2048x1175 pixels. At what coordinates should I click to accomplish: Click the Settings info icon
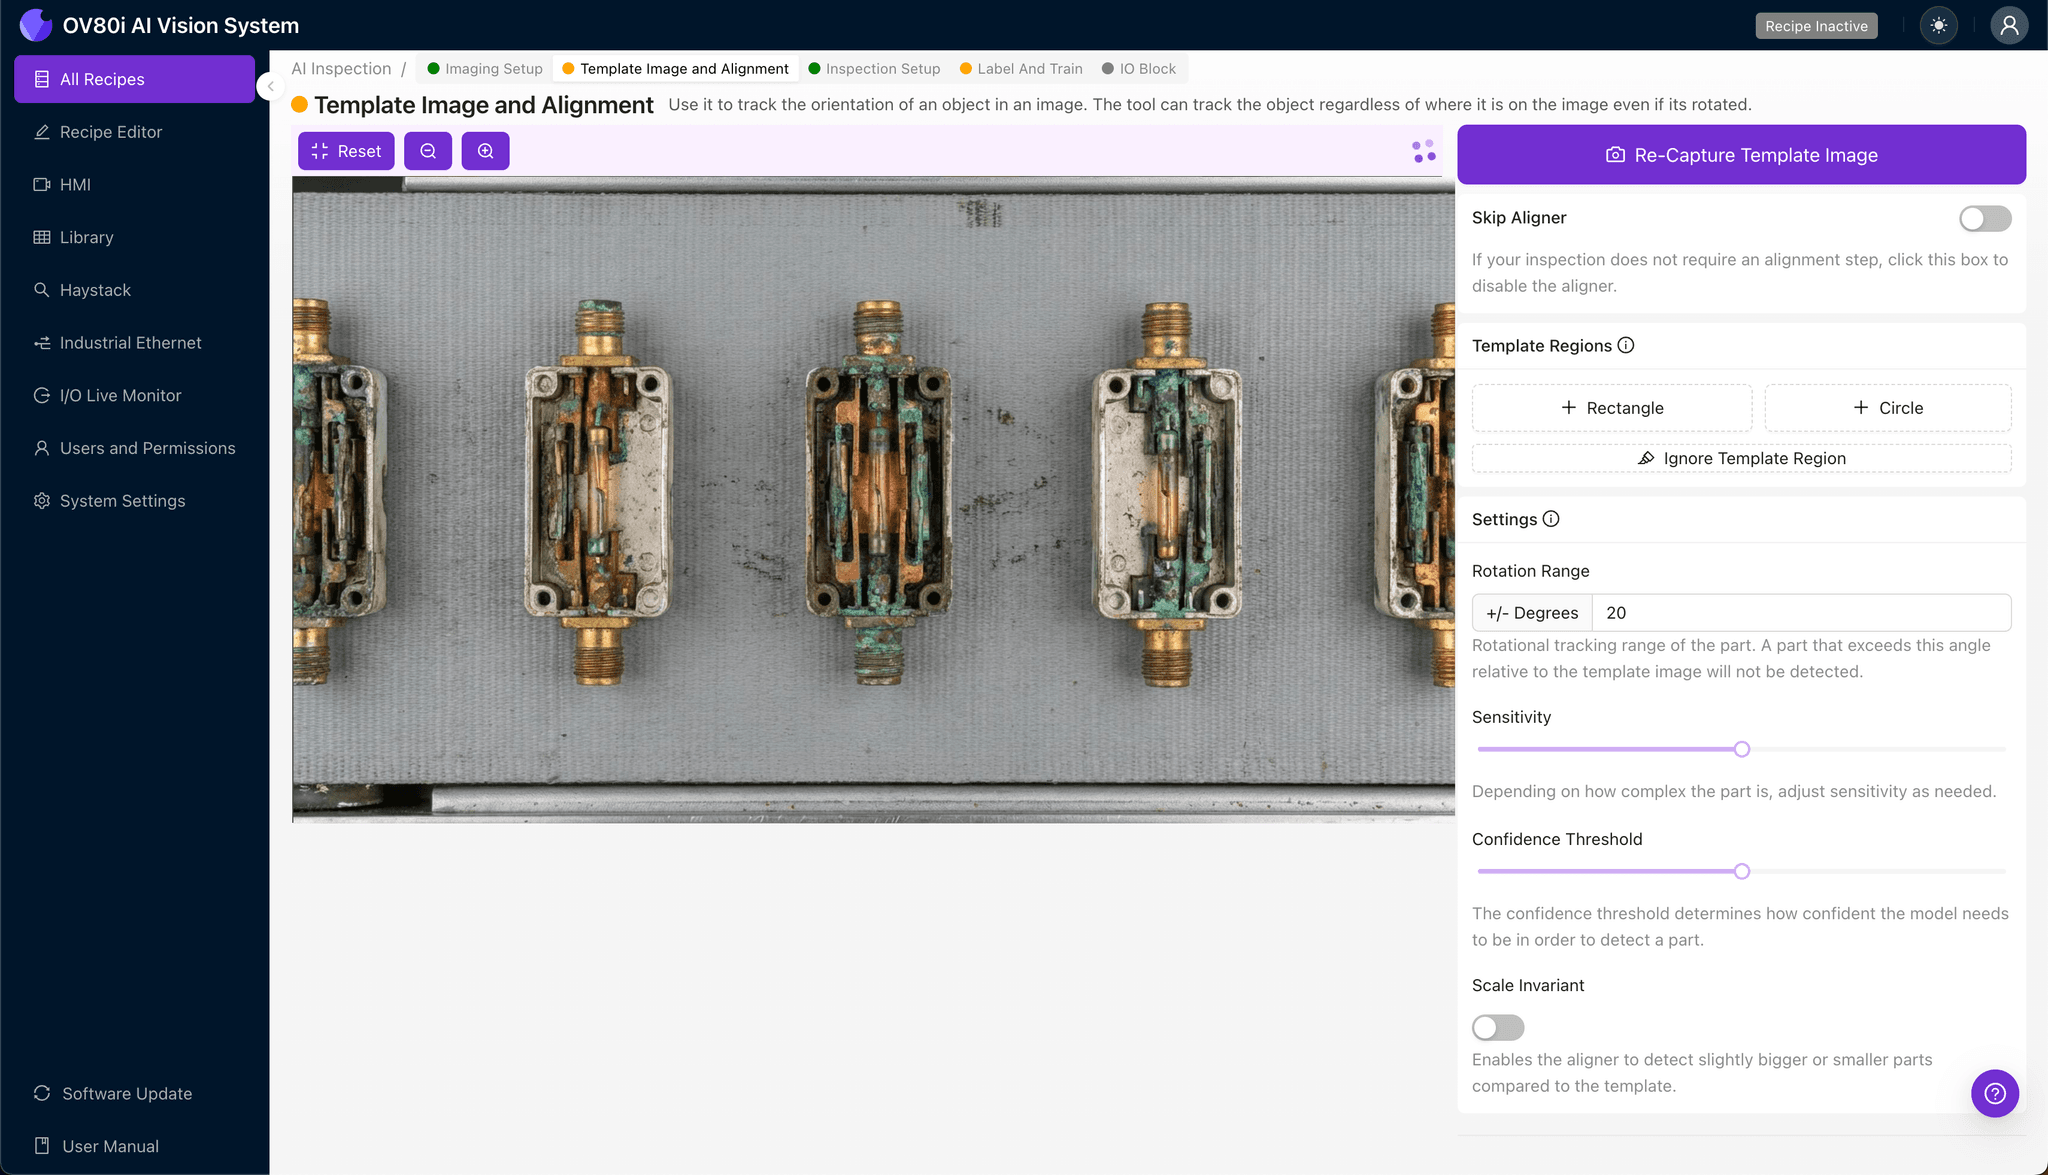(x=1551, y=519)
